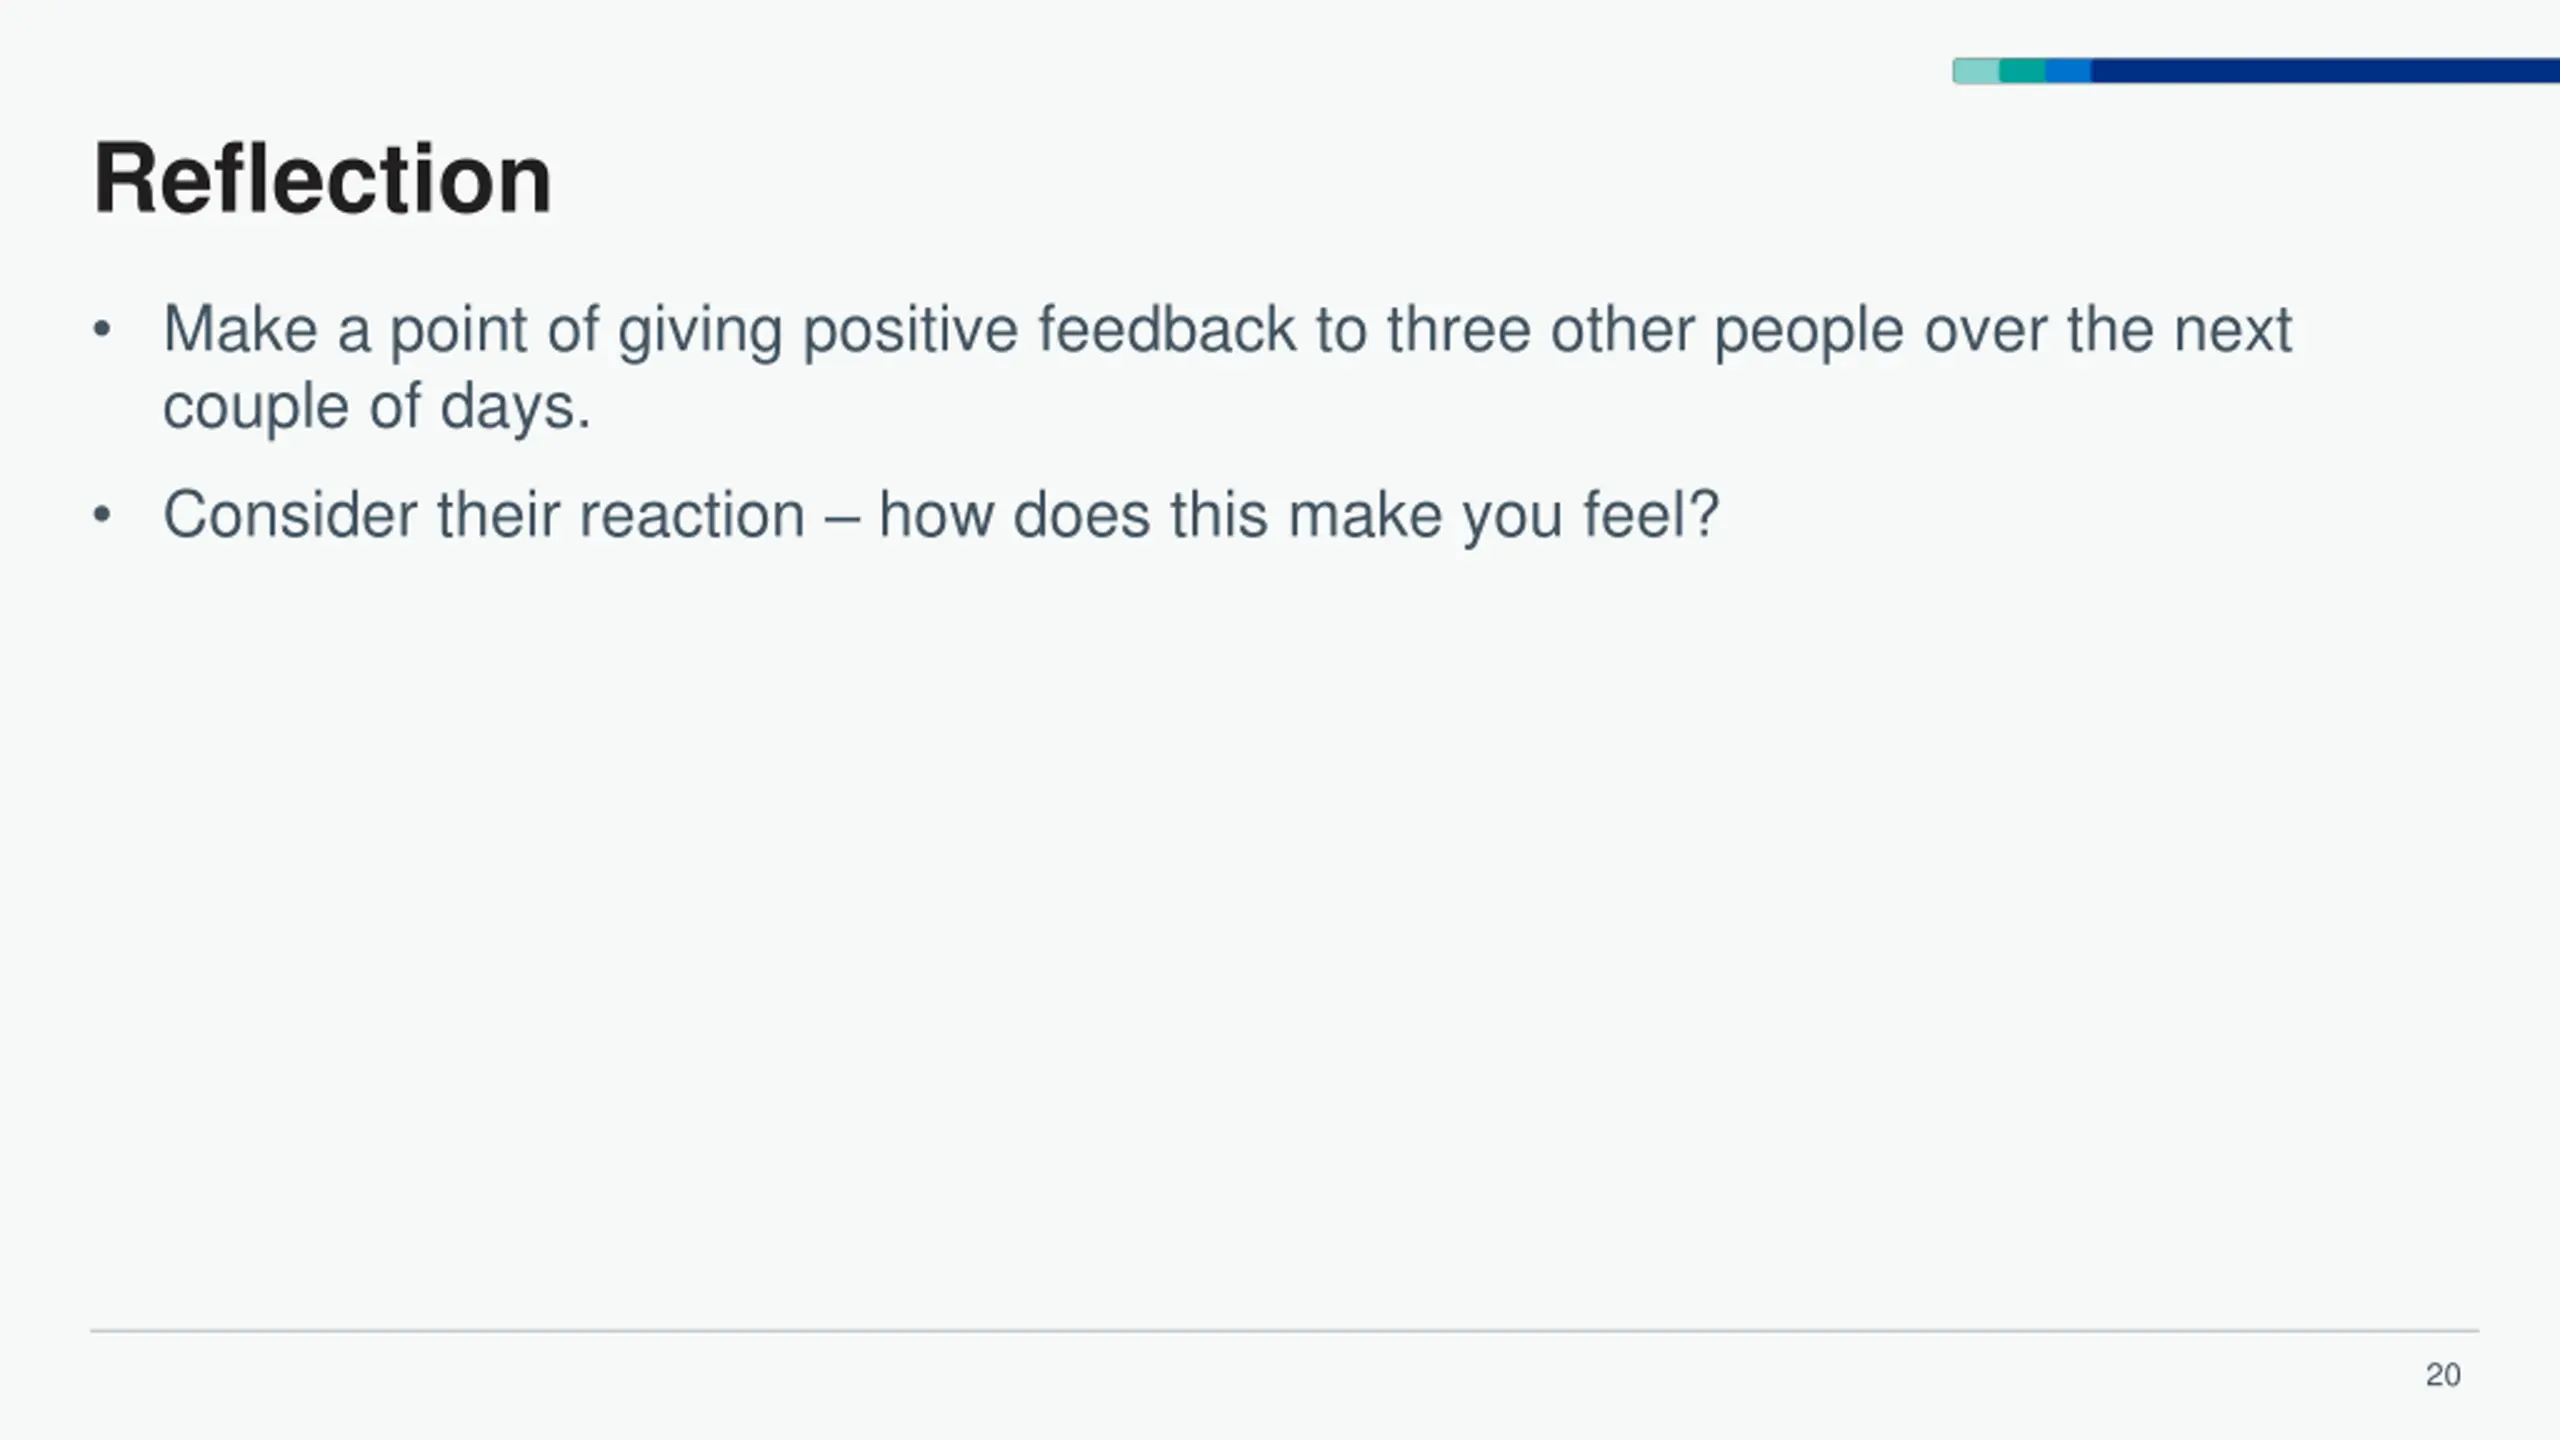Screen dimensions: 2560x1440
Task: Select the word "feedback" in the first bullet
Action: (1166, 329)
